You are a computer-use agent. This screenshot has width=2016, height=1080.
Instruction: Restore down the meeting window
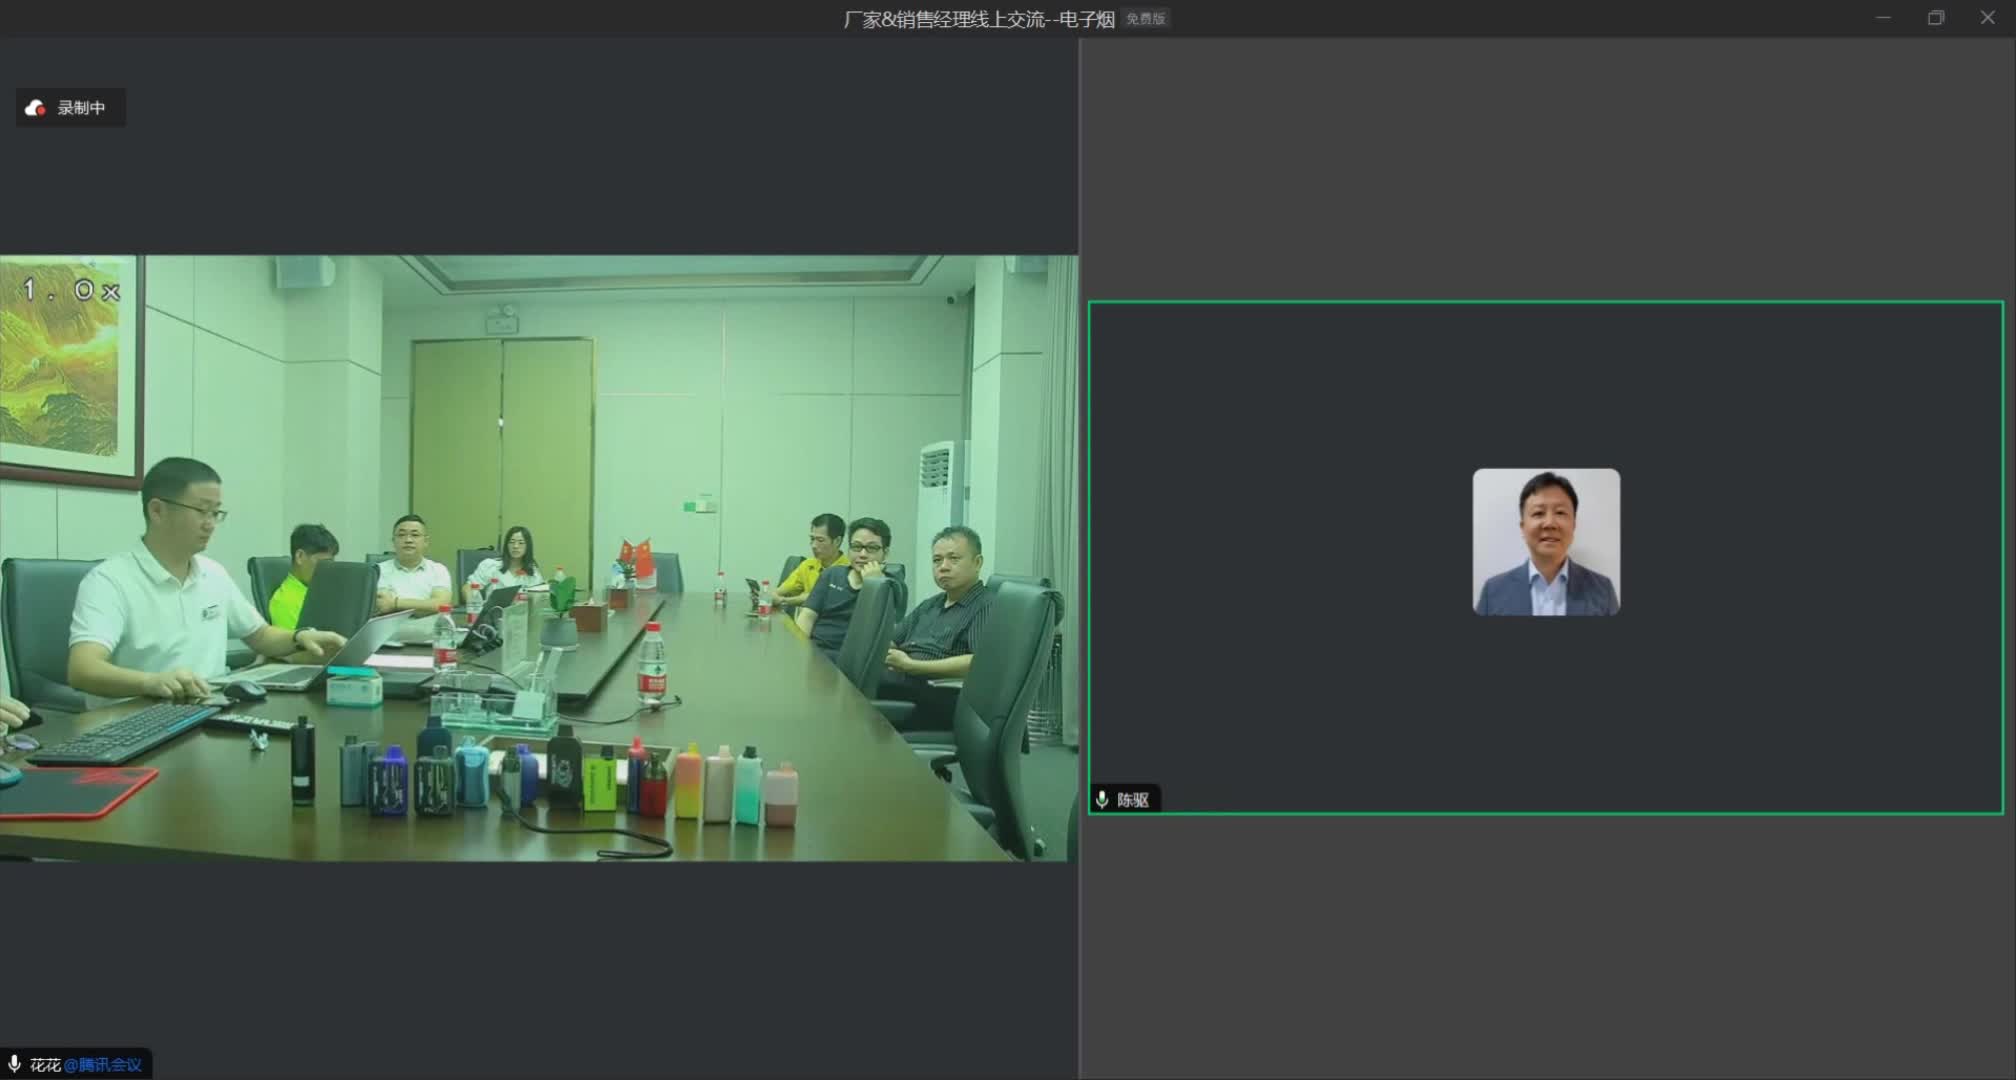(x=1936, y=18)
